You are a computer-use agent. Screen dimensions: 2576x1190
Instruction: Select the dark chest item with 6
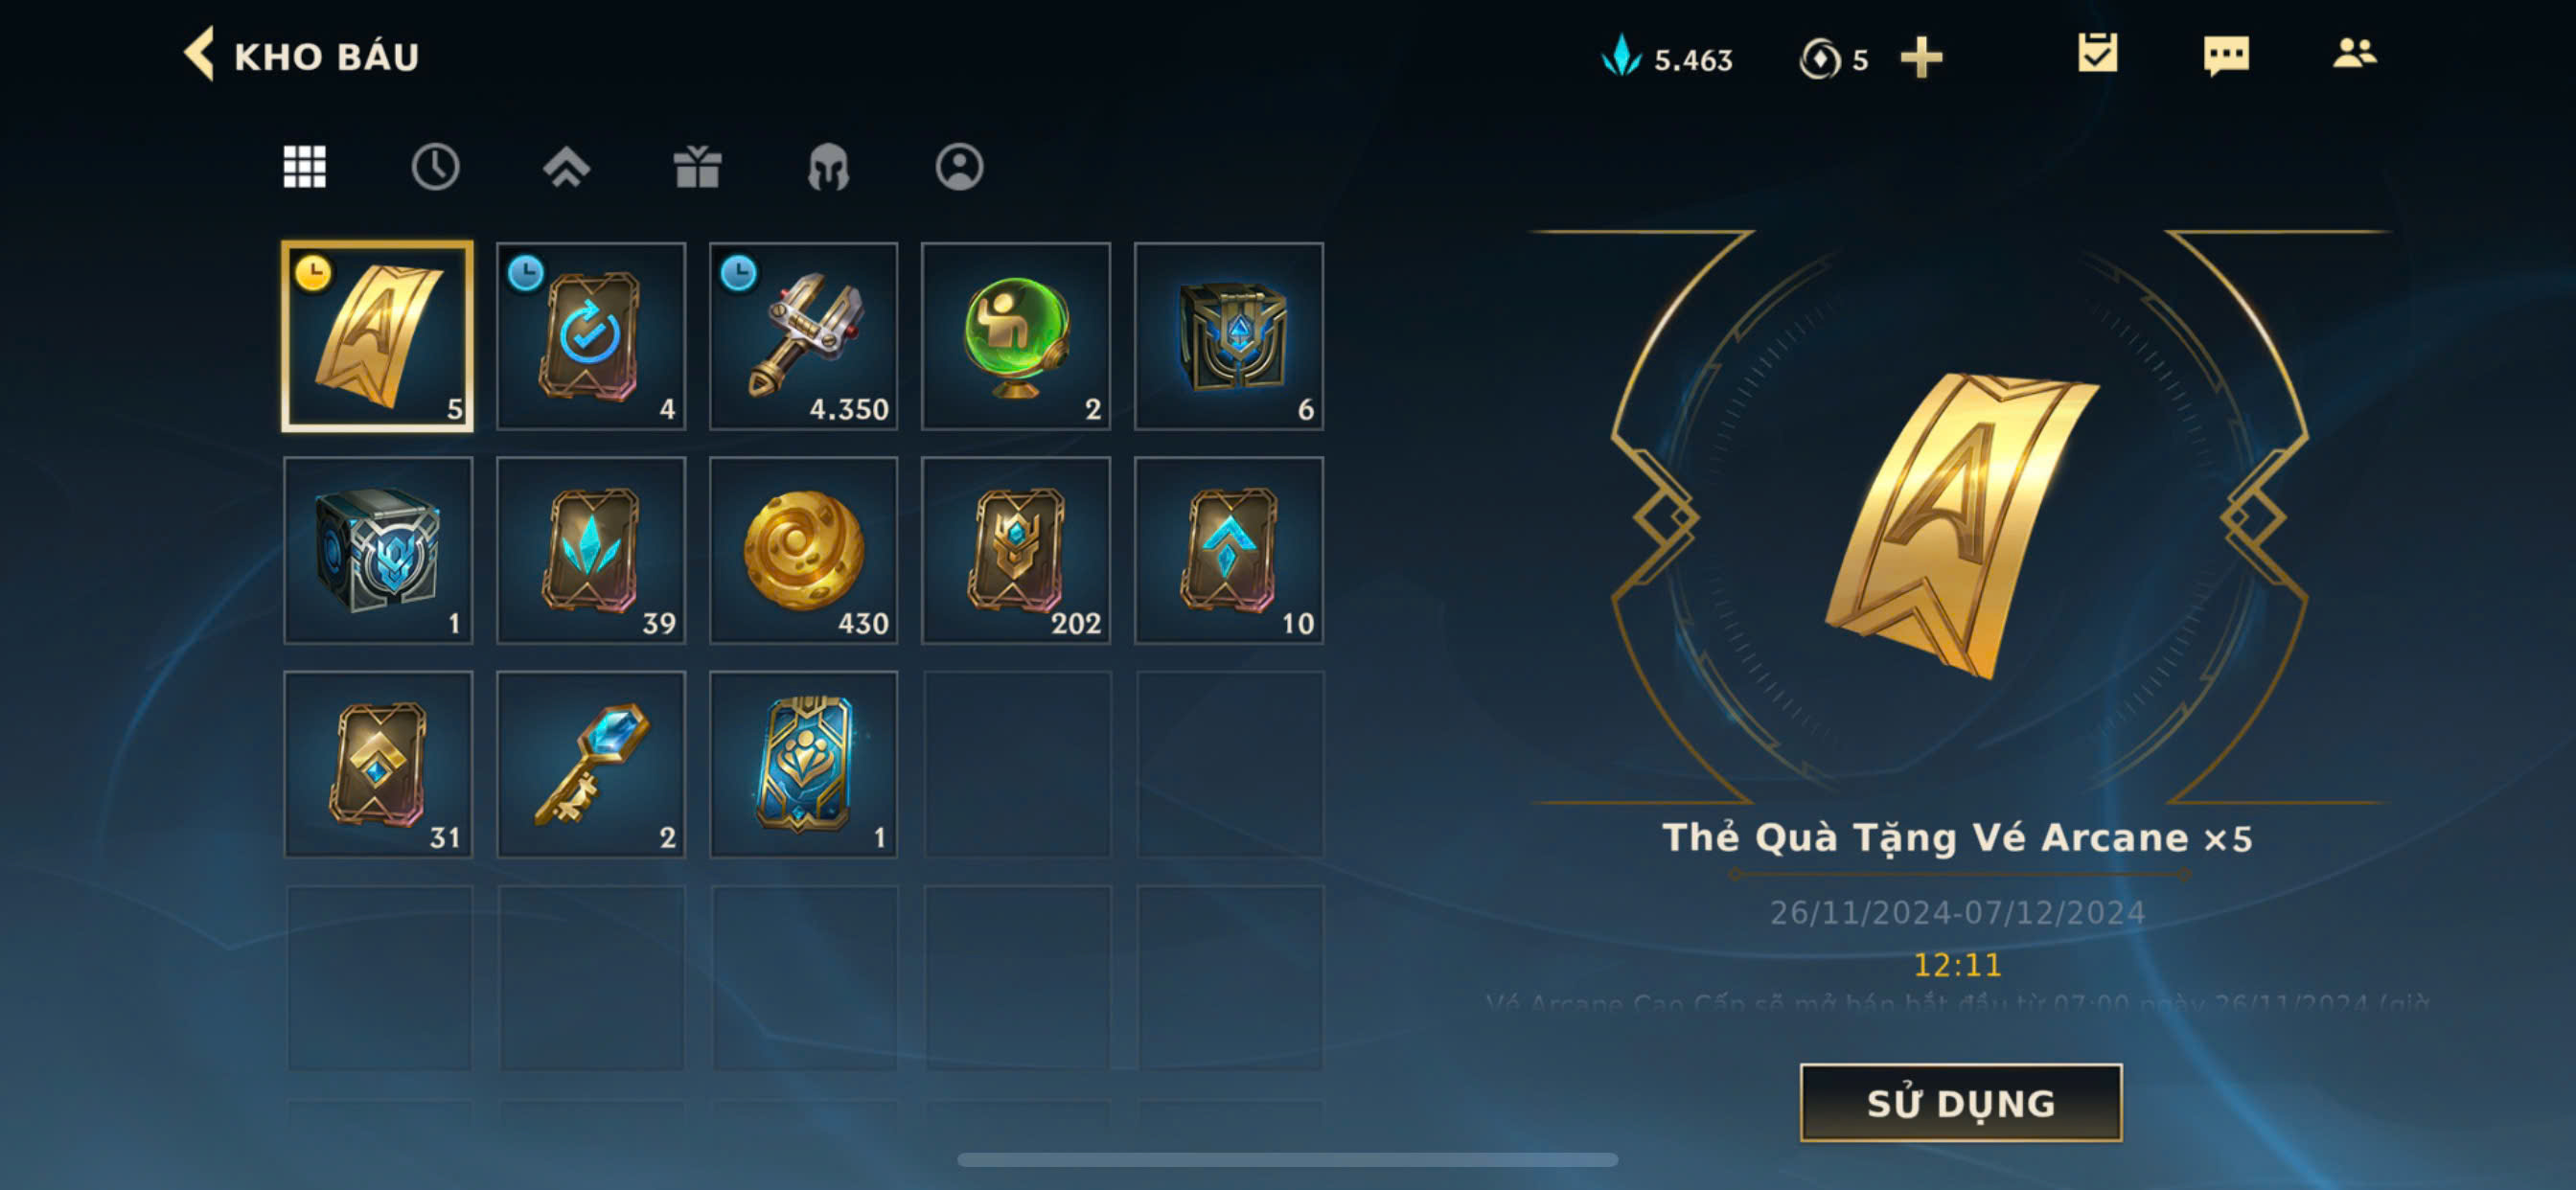pyautogui.click(x=1229, y=336)
